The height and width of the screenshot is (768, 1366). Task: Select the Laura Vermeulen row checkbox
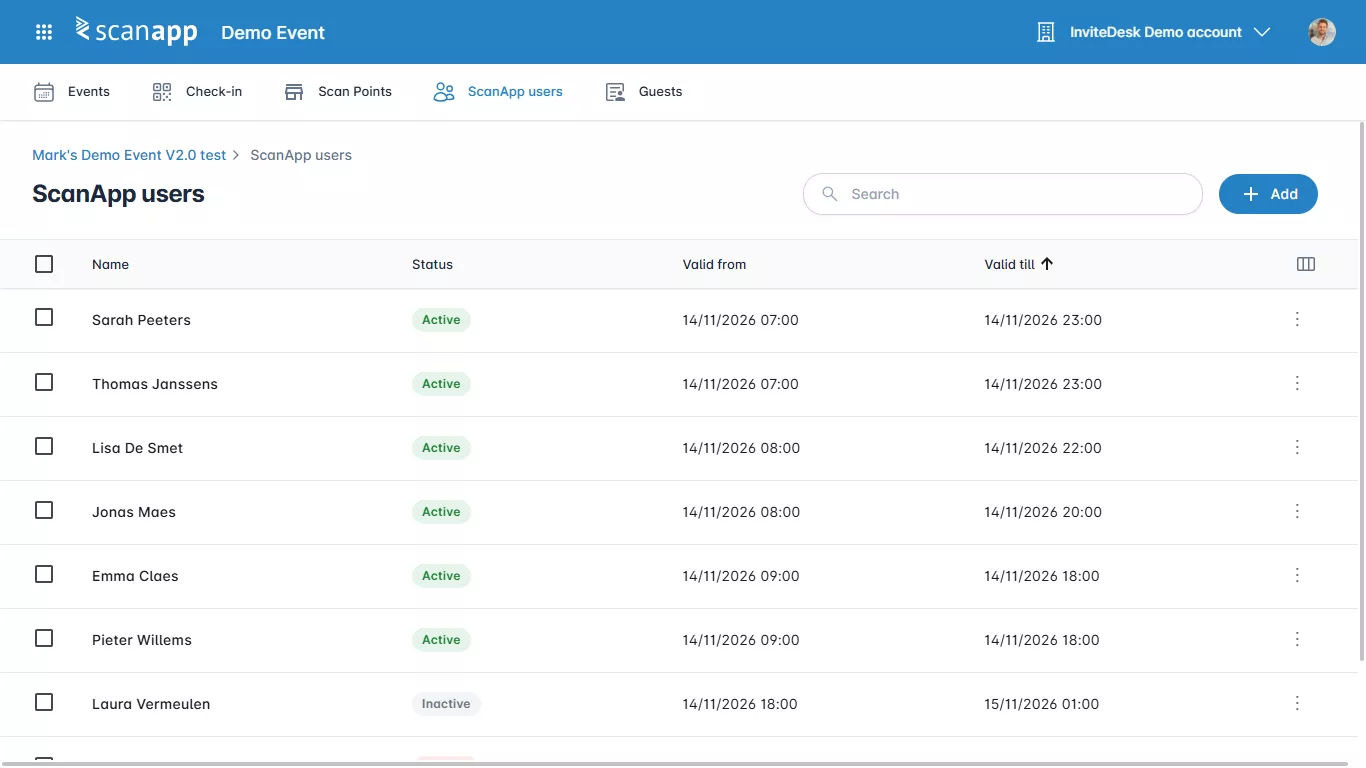44,702
